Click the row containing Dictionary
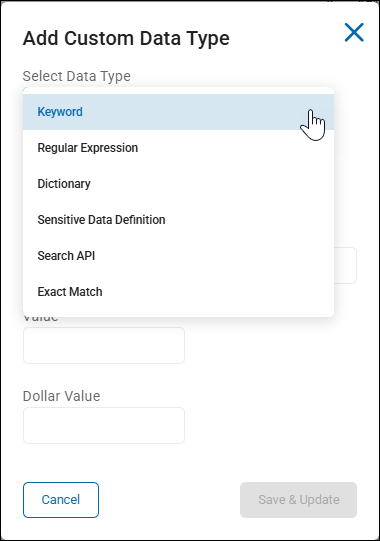The image size is (380, 541). (x=178, y=184)
